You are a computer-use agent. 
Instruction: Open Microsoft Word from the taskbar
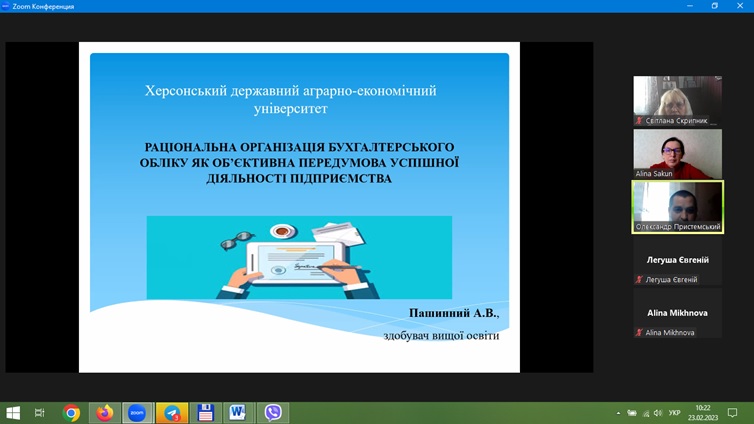pos(238,413)
